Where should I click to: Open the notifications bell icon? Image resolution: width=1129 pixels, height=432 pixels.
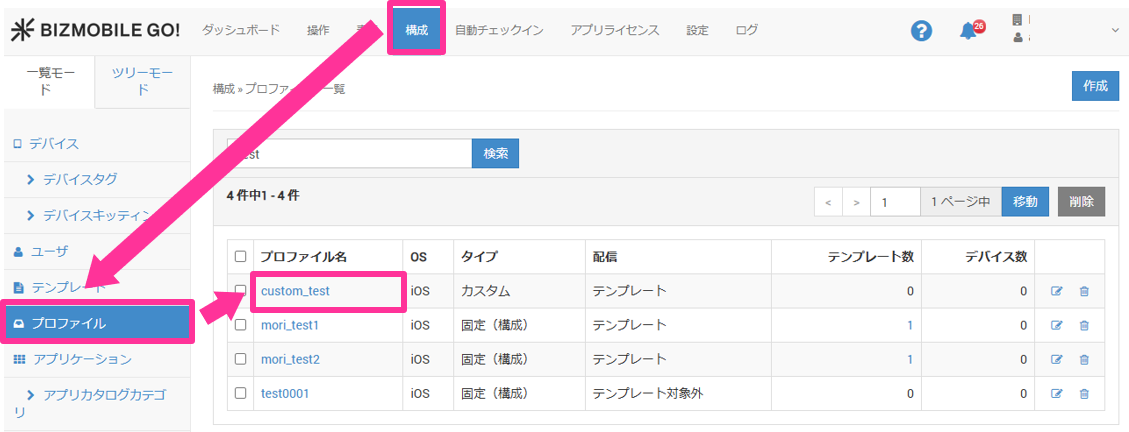coord(968,31)
